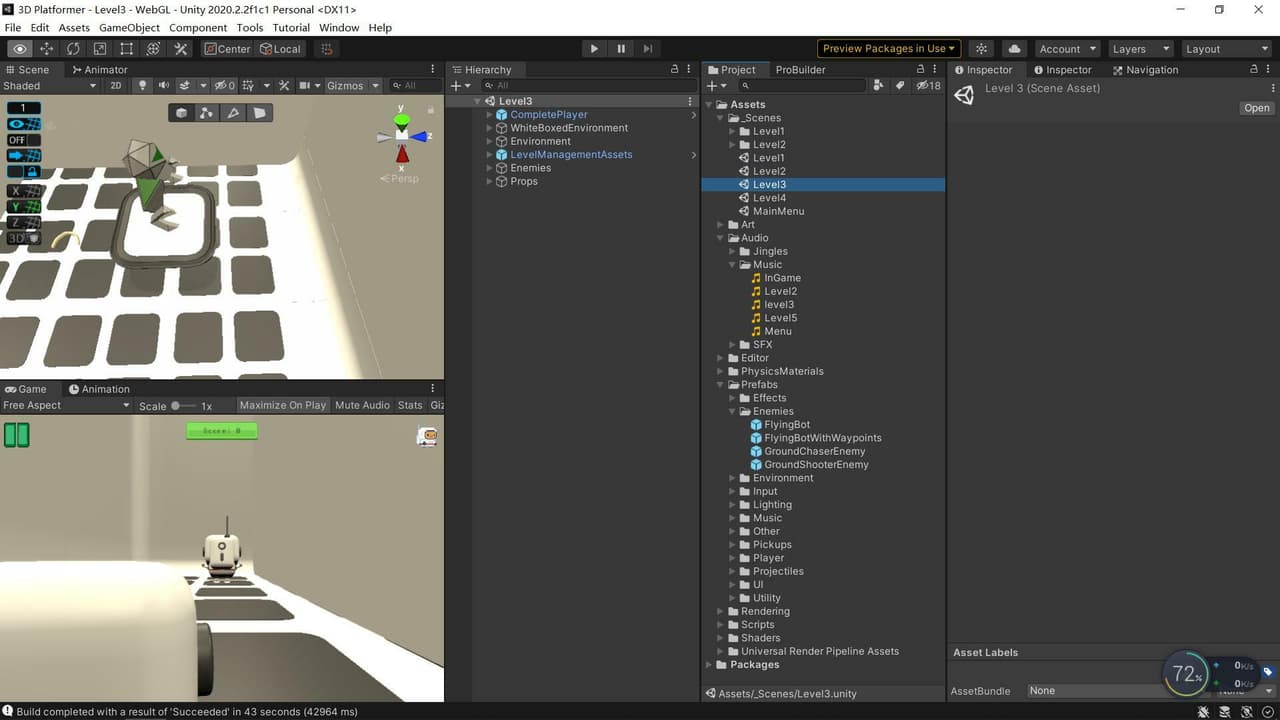Switch to the Animator tab
This screenshot has width=1280, height=720.
coord(99,69)
